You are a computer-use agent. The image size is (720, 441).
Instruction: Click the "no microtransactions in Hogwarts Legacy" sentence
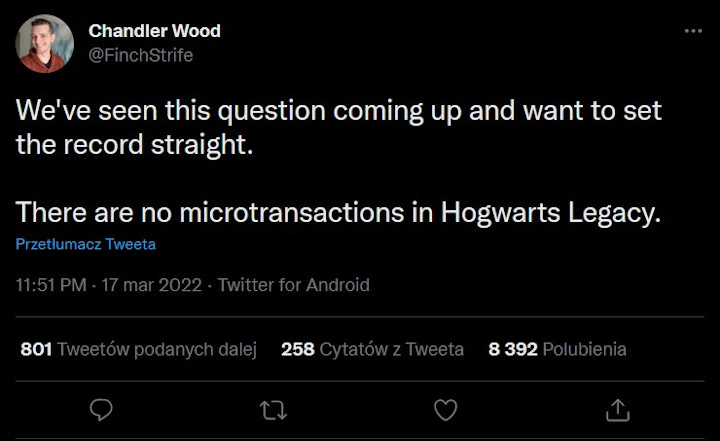[338, 213]
